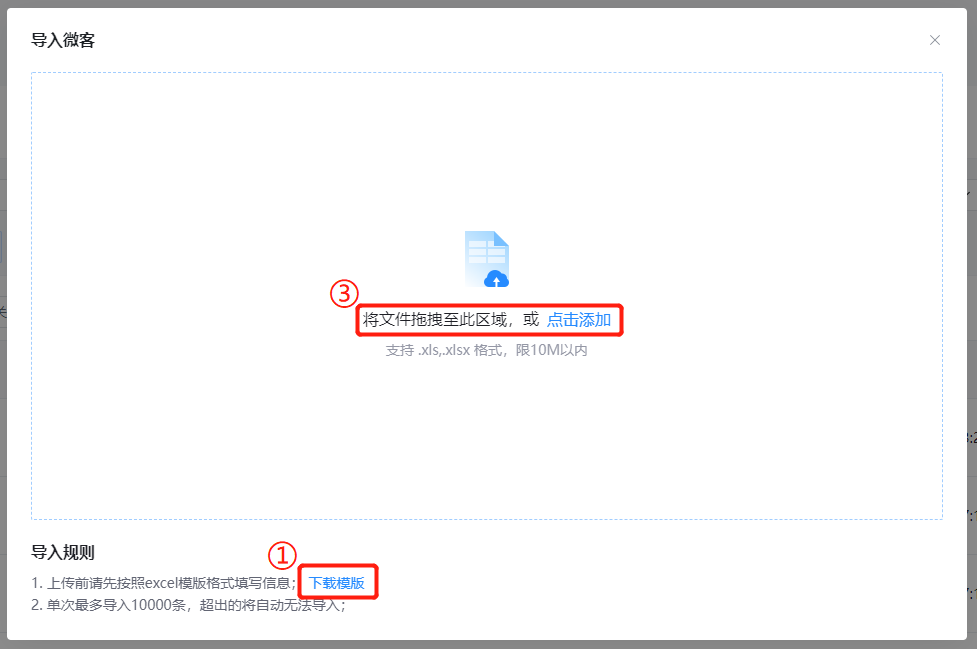This screenshot has width=977, height=649.
Task: Click the table grid on the file icon
Action: click(x=487, y=252)
